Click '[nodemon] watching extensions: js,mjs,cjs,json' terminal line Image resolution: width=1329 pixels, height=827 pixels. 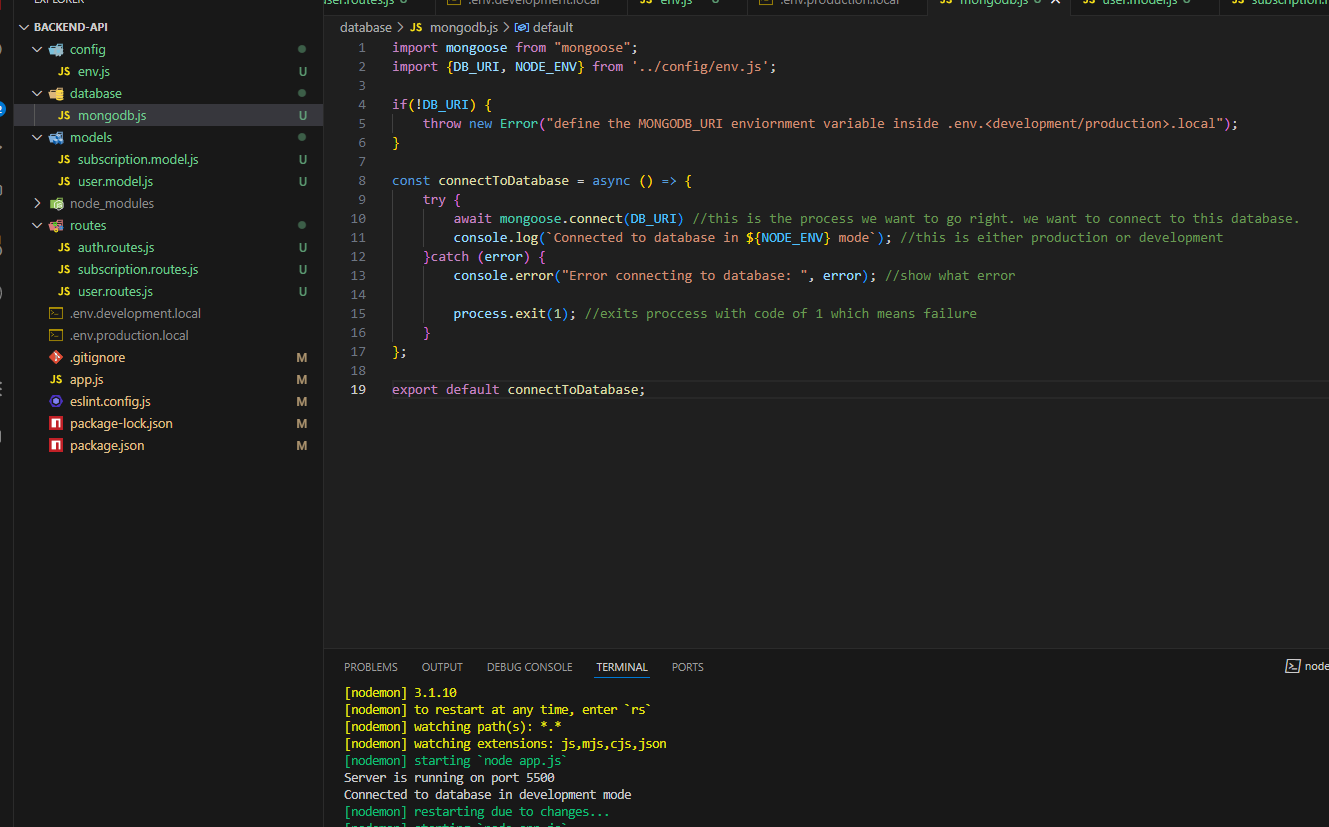coord(505,744)
